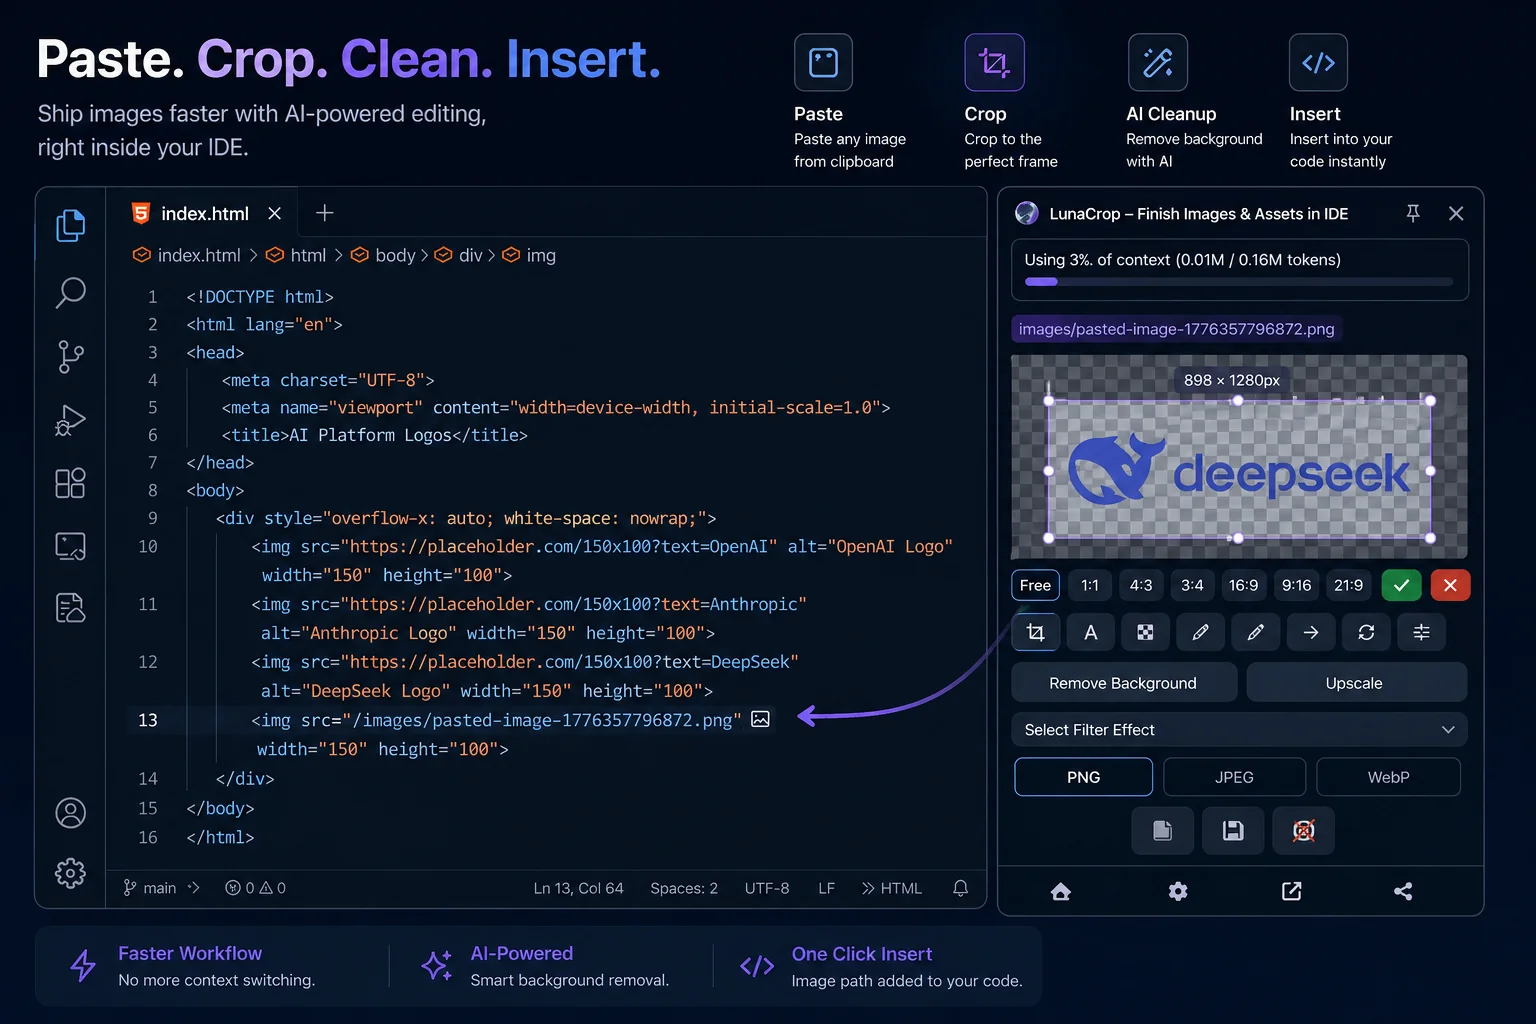Open the transparency checkerboard tool
The width and height of the screenshot is (1536, 1024).
point(1145,632)
